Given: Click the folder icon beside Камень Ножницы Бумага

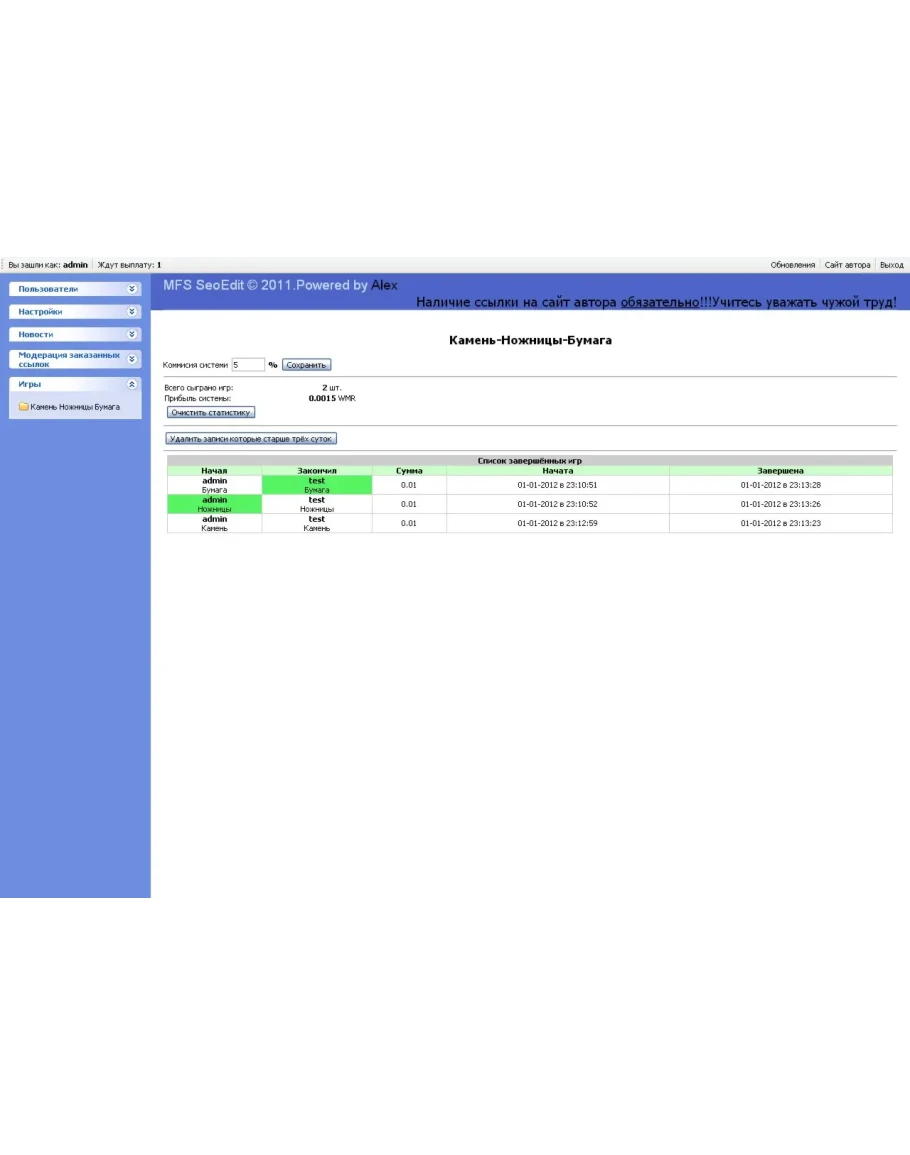Looking at the screenshot, I should click(23, 407).
